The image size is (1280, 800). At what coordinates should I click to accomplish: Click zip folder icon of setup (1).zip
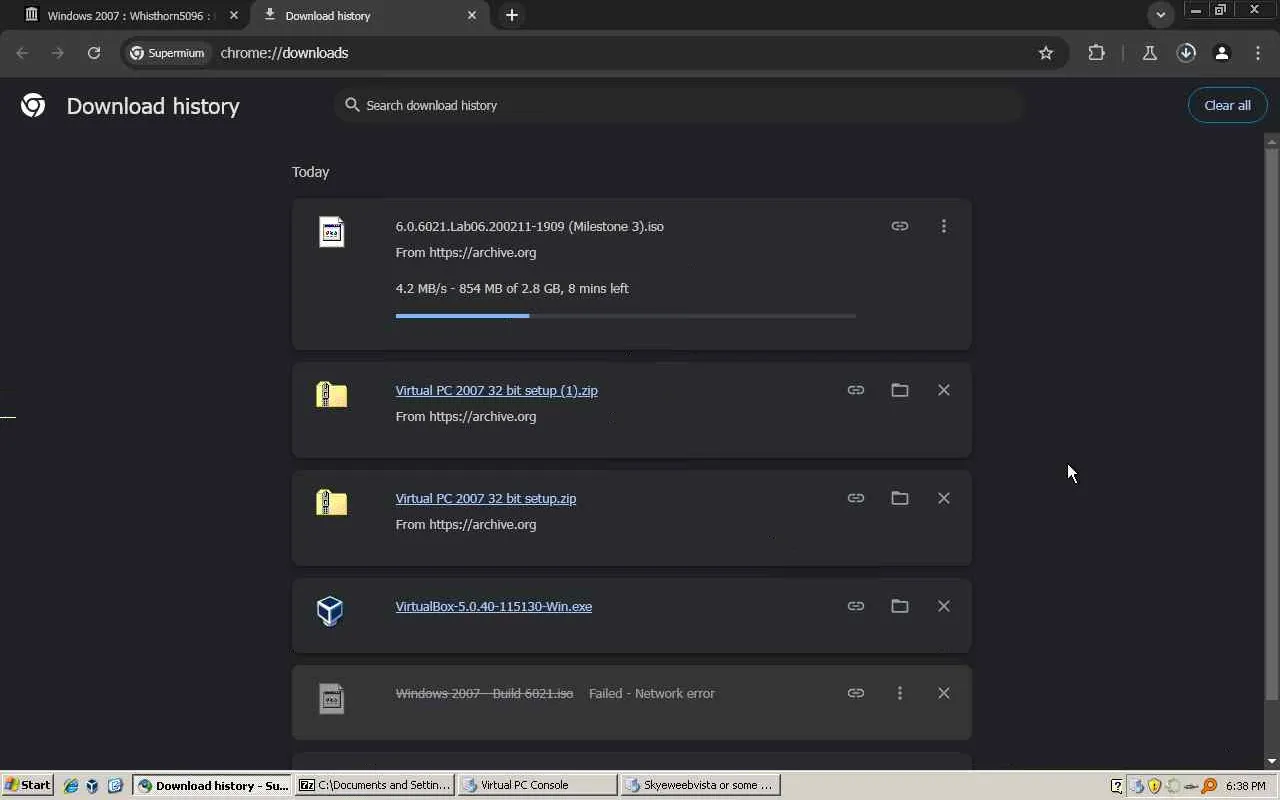331,394
